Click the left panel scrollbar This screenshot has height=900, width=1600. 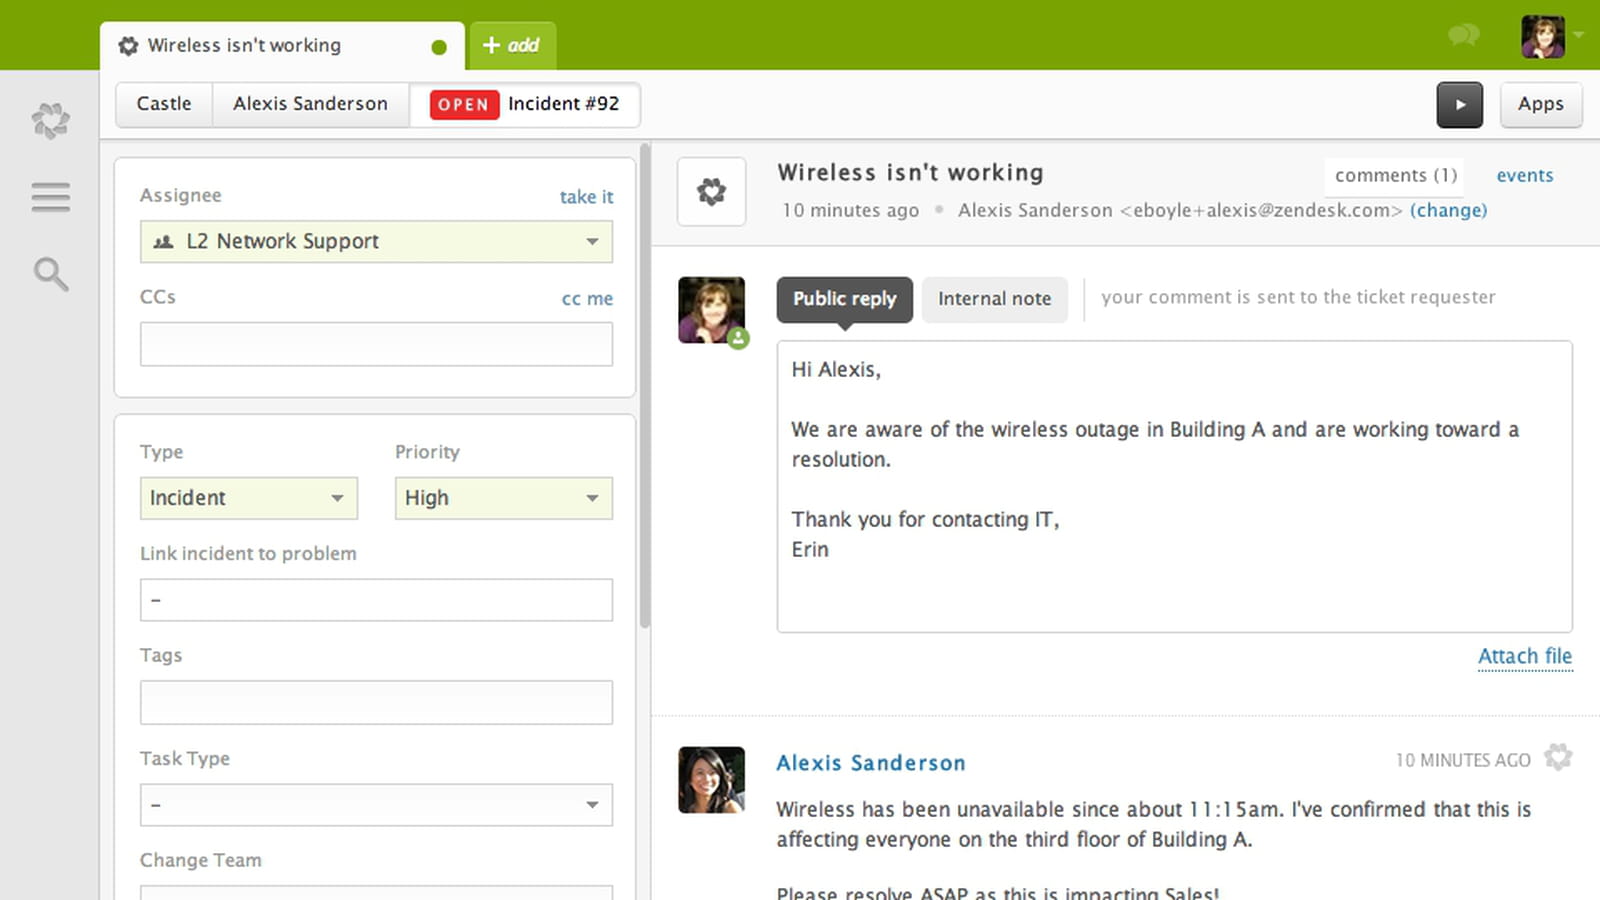645,386
